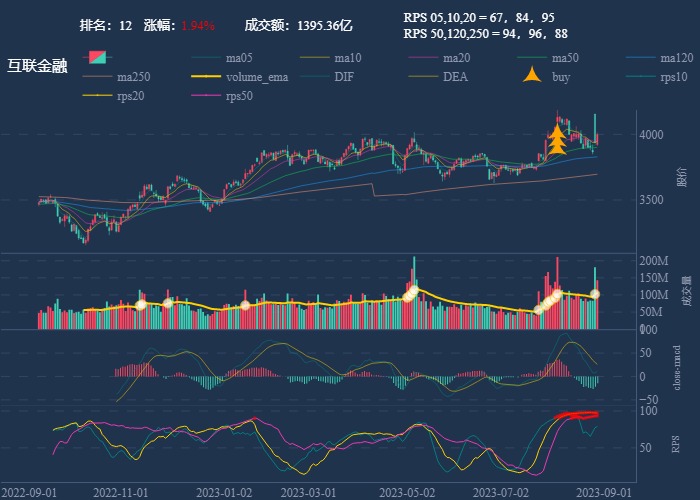Toggle the ma250 legend entry
Screen dimensions: 700x500
click(x=133, y=76)
